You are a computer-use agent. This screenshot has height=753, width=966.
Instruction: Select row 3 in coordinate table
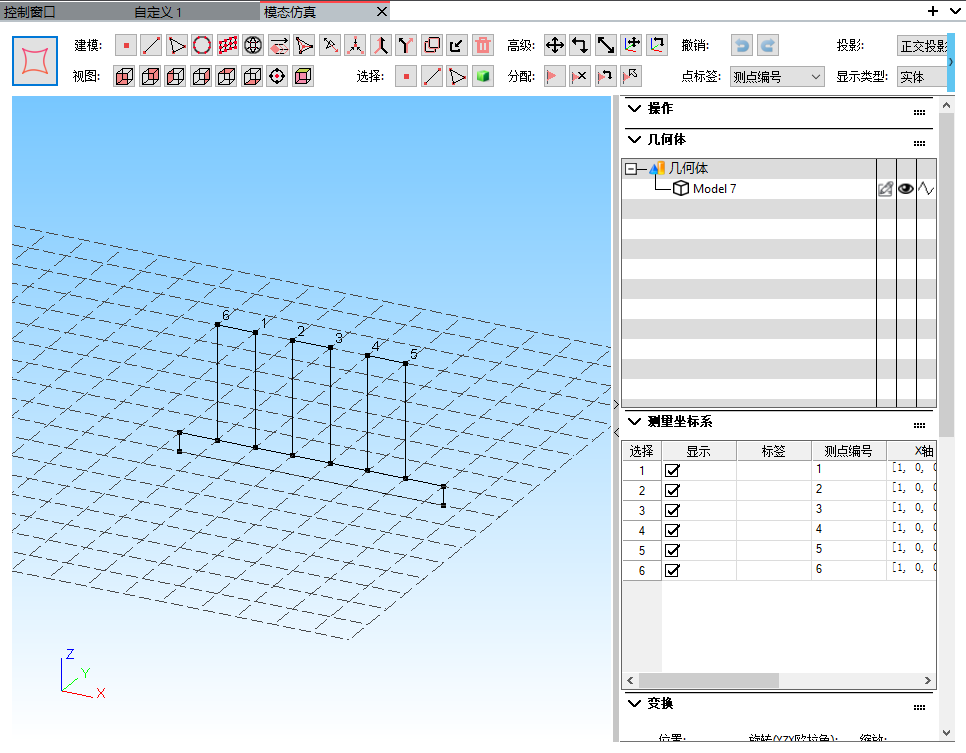[642, 511]
